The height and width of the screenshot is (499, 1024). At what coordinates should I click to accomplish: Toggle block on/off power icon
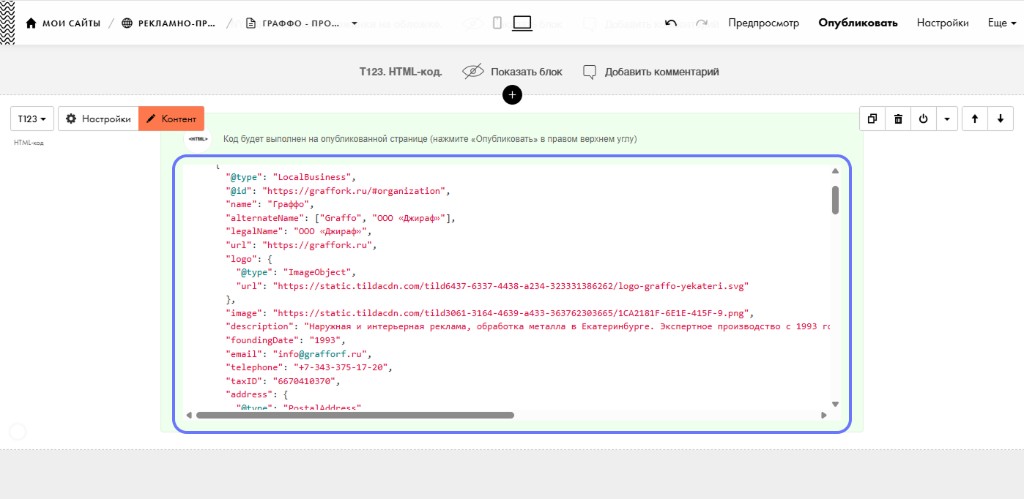click(x=923, y=119)
